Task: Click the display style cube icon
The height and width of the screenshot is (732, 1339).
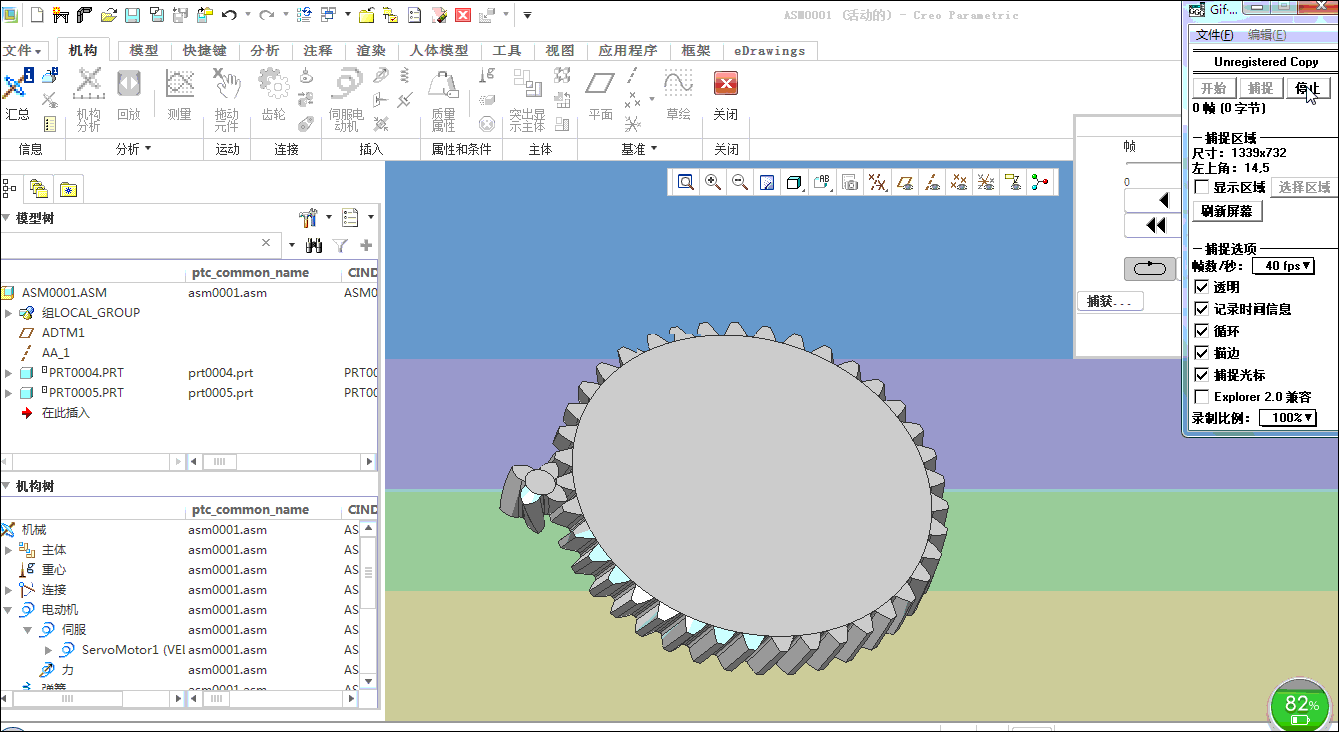Action: click(x=794, y=182)
